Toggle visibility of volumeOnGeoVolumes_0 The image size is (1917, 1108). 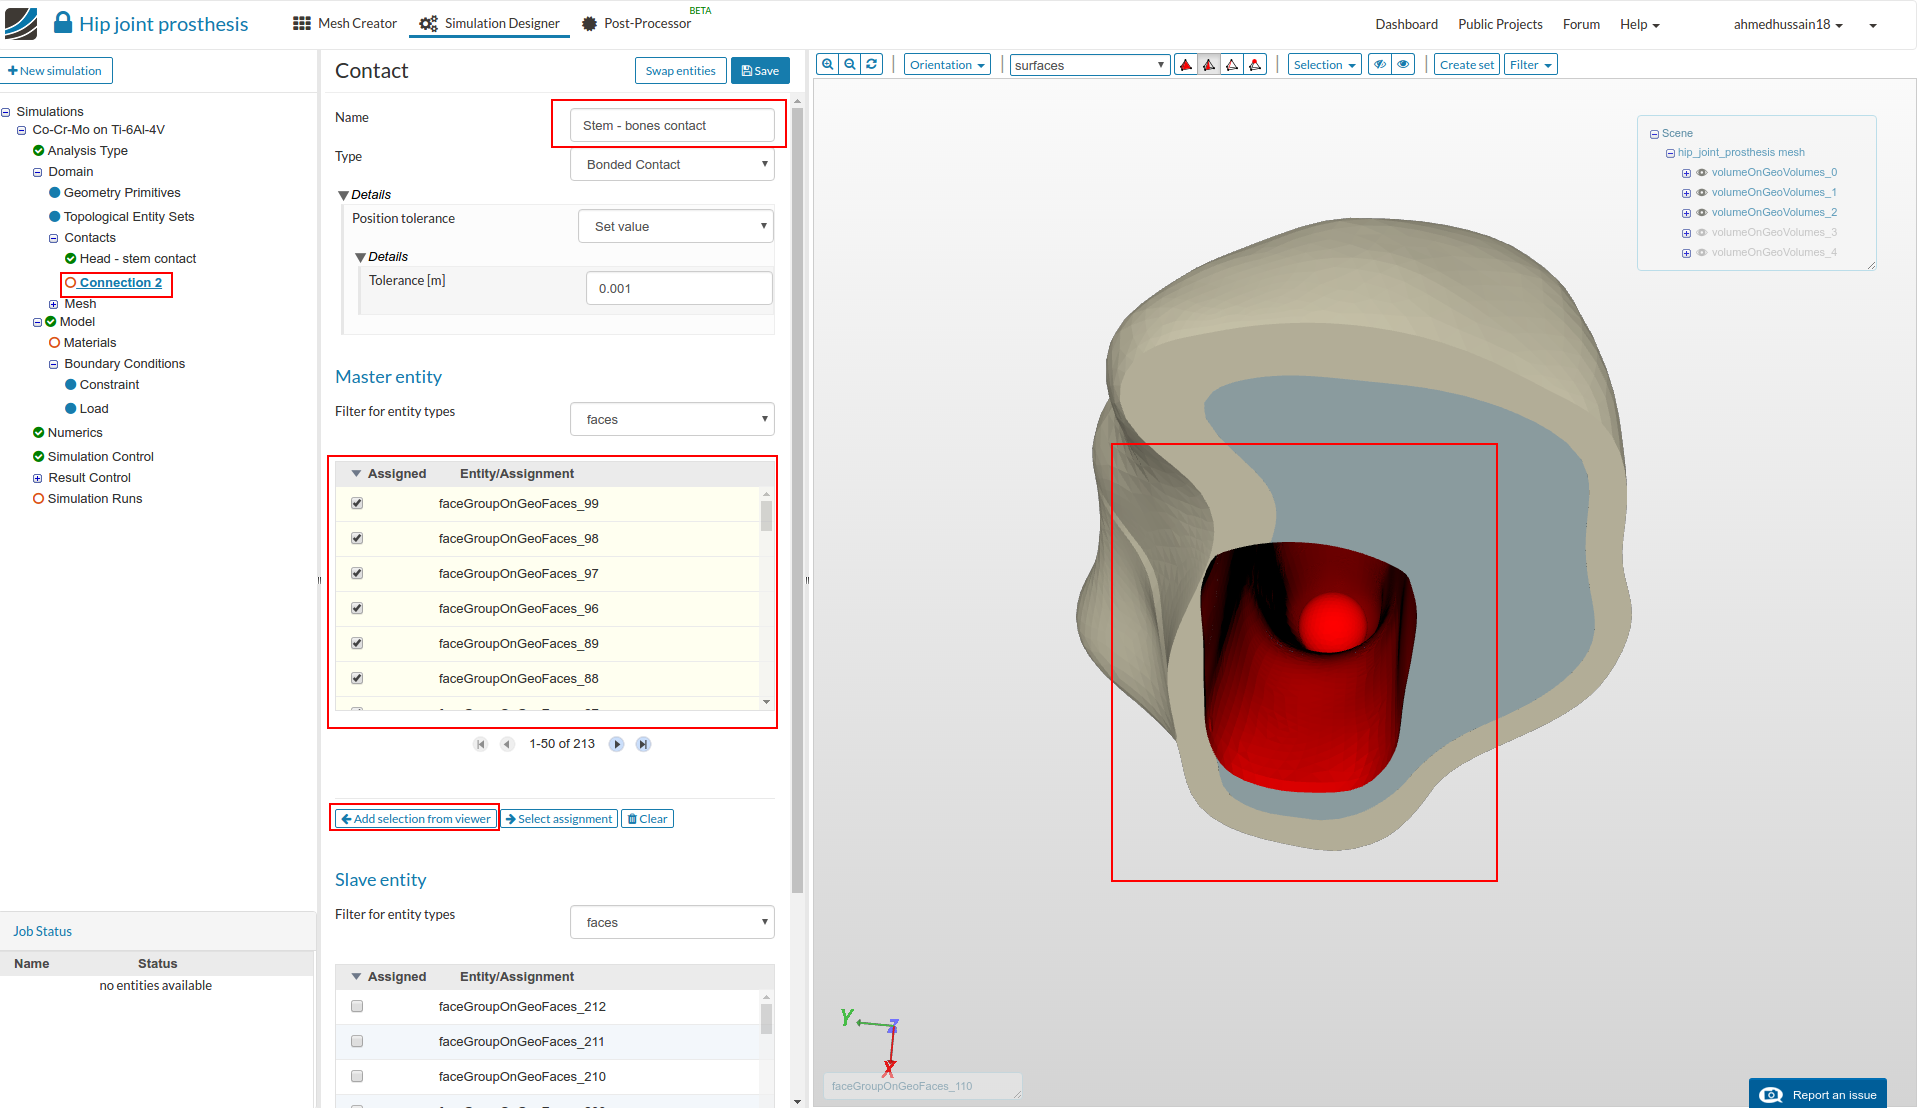[1702, 173]
